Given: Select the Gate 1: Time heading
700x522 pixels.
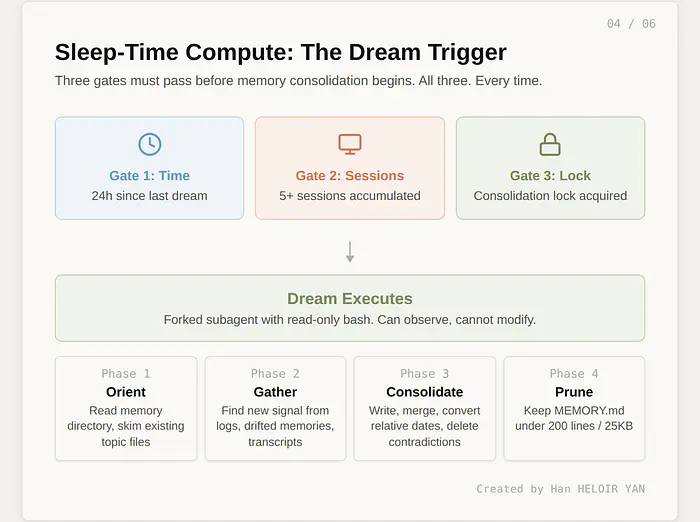Looking at the screenshot, I should [x=149, y=176].
